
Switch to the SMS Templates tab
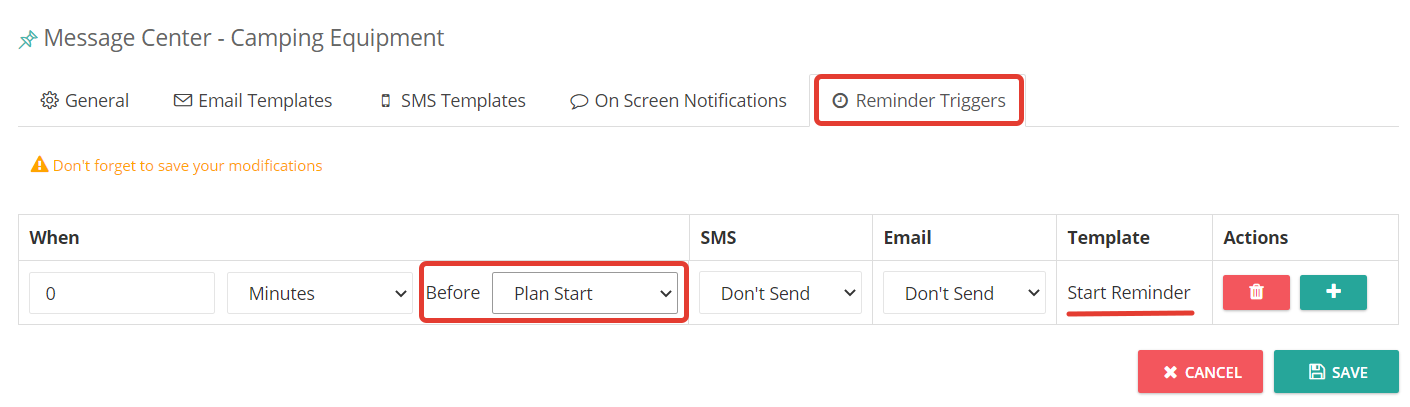point(453,101)
